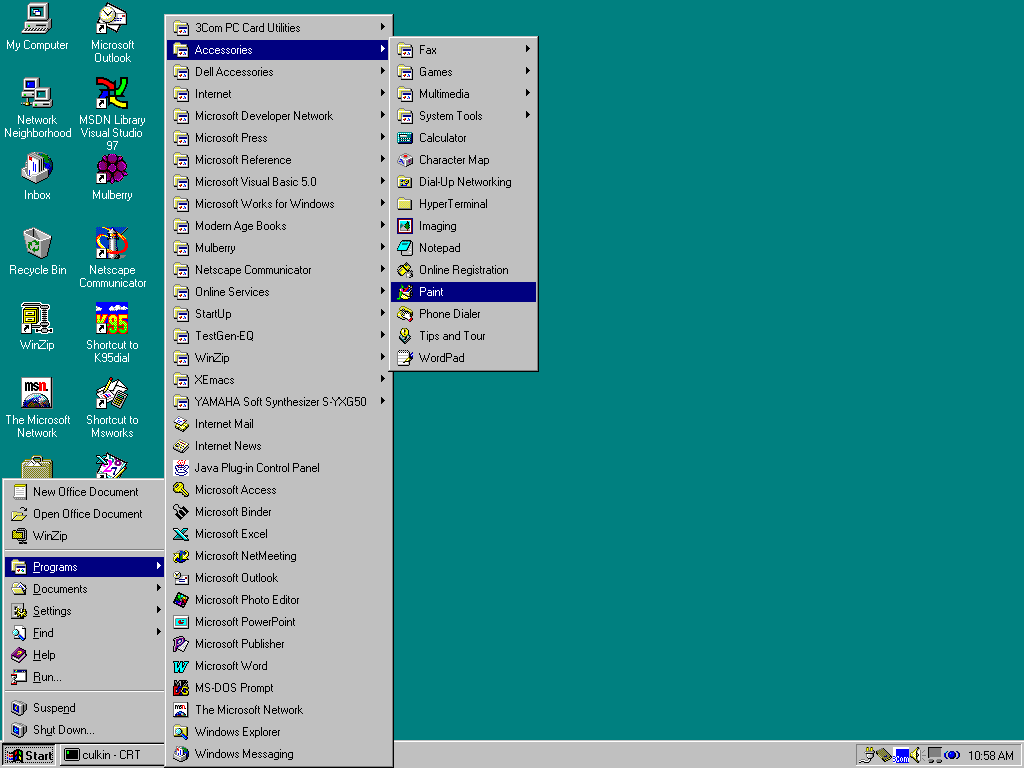The width and height of the screenshot is (1024, 768).
Task: Select the Recycle Bin icon
Action: point(37,252)
